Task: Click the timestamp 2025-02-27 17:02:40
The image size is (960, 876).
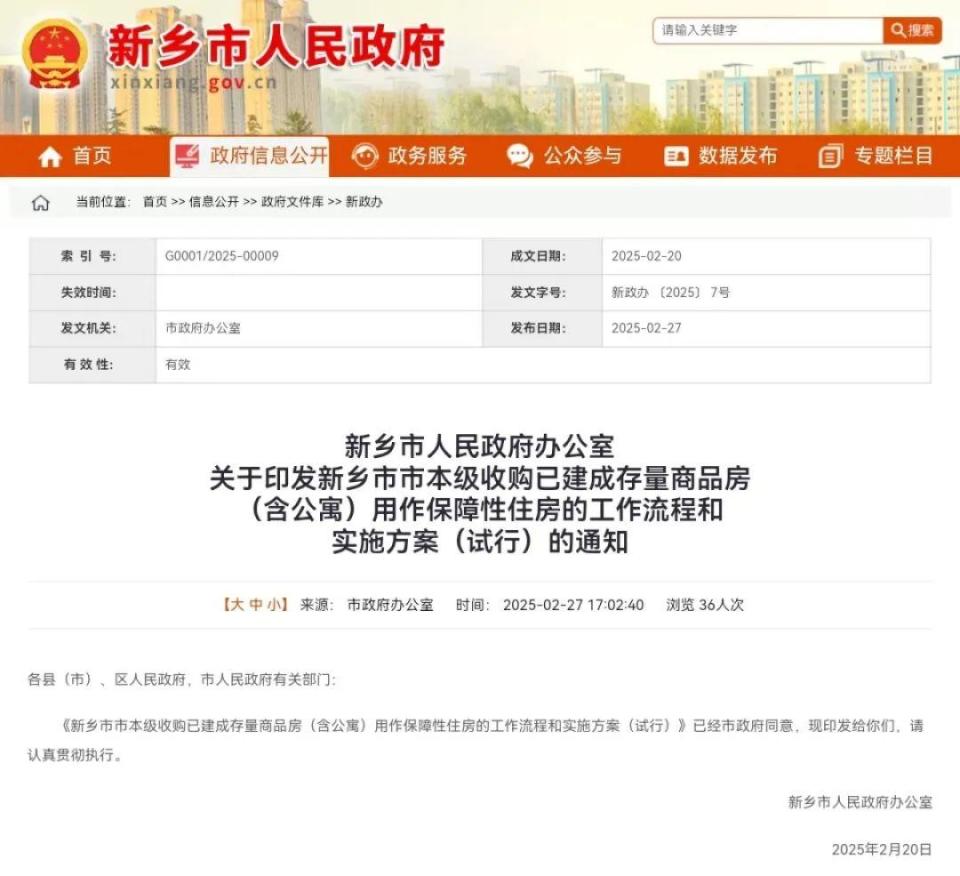Action: pyautogui.click(x=573, y=605)
